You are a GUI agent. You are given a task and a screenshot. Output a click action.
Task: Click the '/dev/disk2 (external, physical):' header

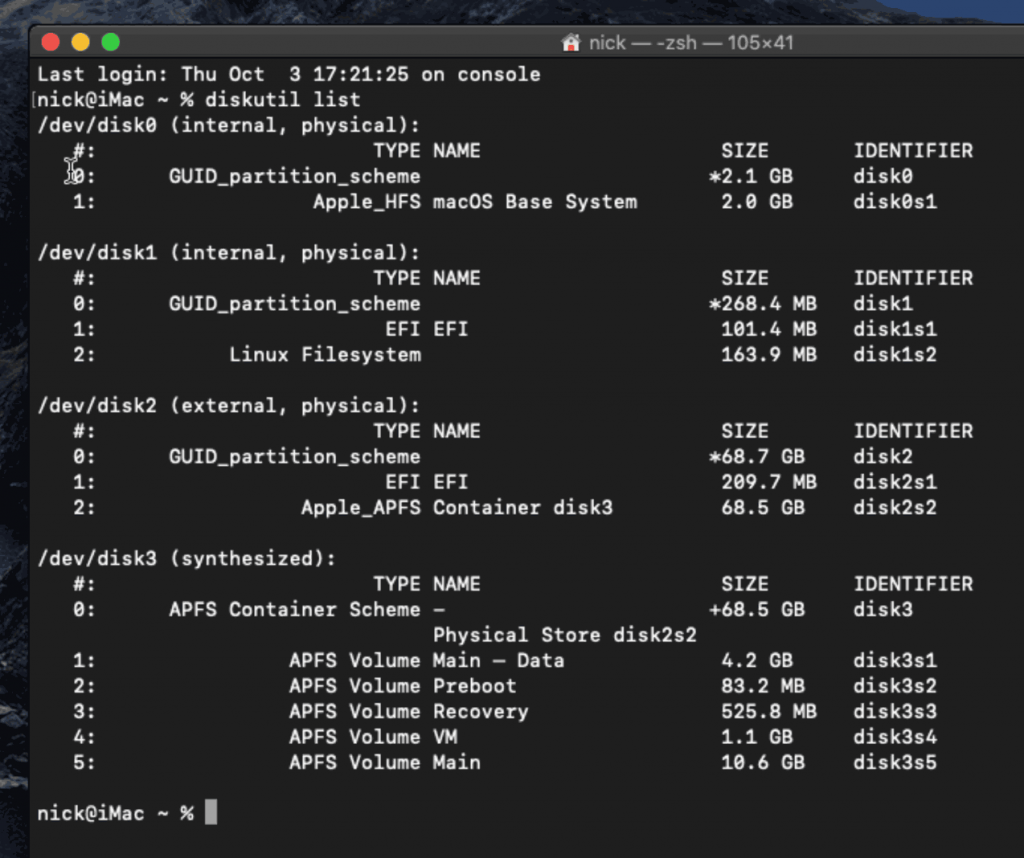tap(229, 405)
